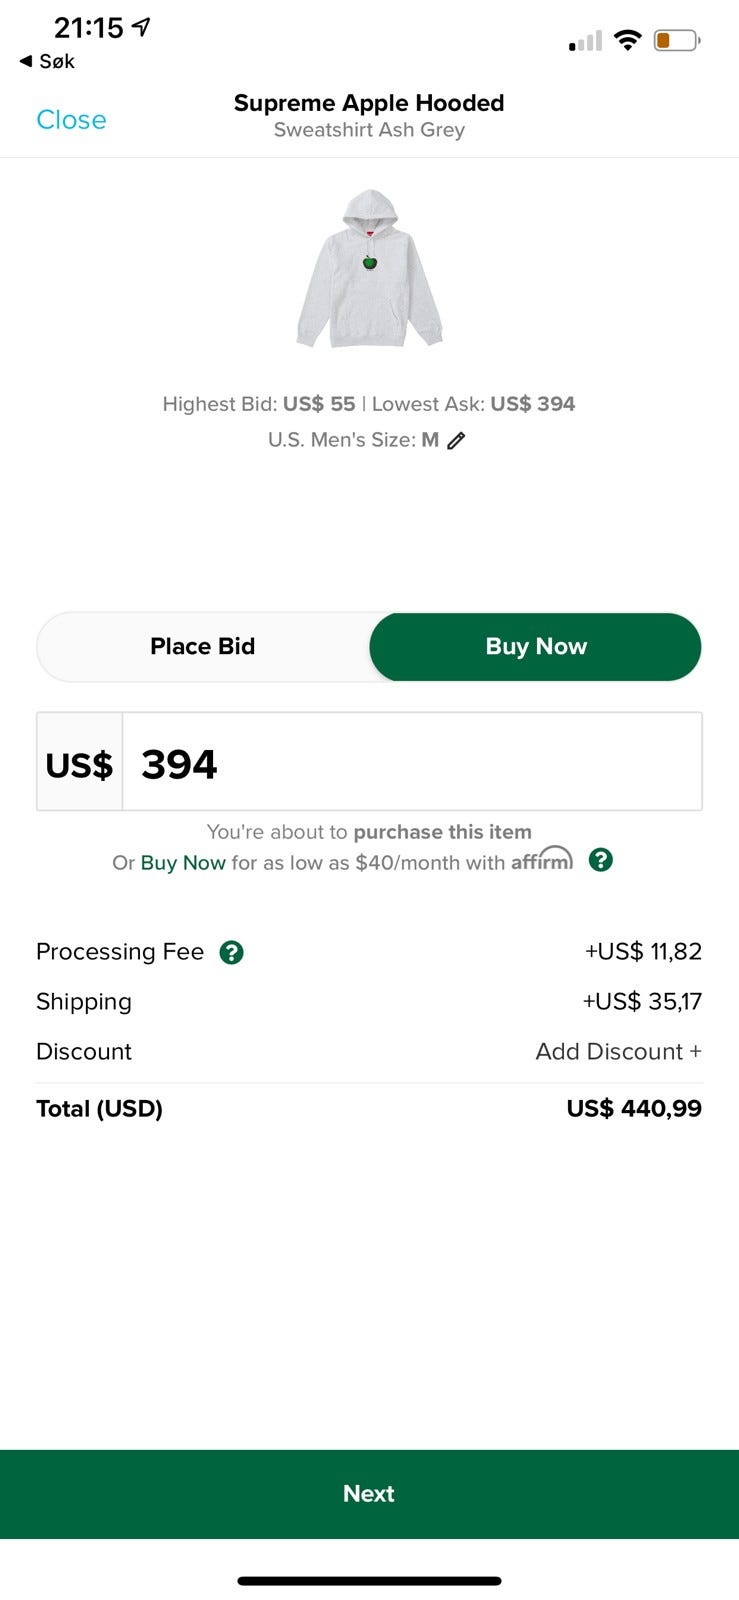This screenshot has height=1600, width=739.
Task: Tap the pencil icon to edit size
Action: point(456,441)
